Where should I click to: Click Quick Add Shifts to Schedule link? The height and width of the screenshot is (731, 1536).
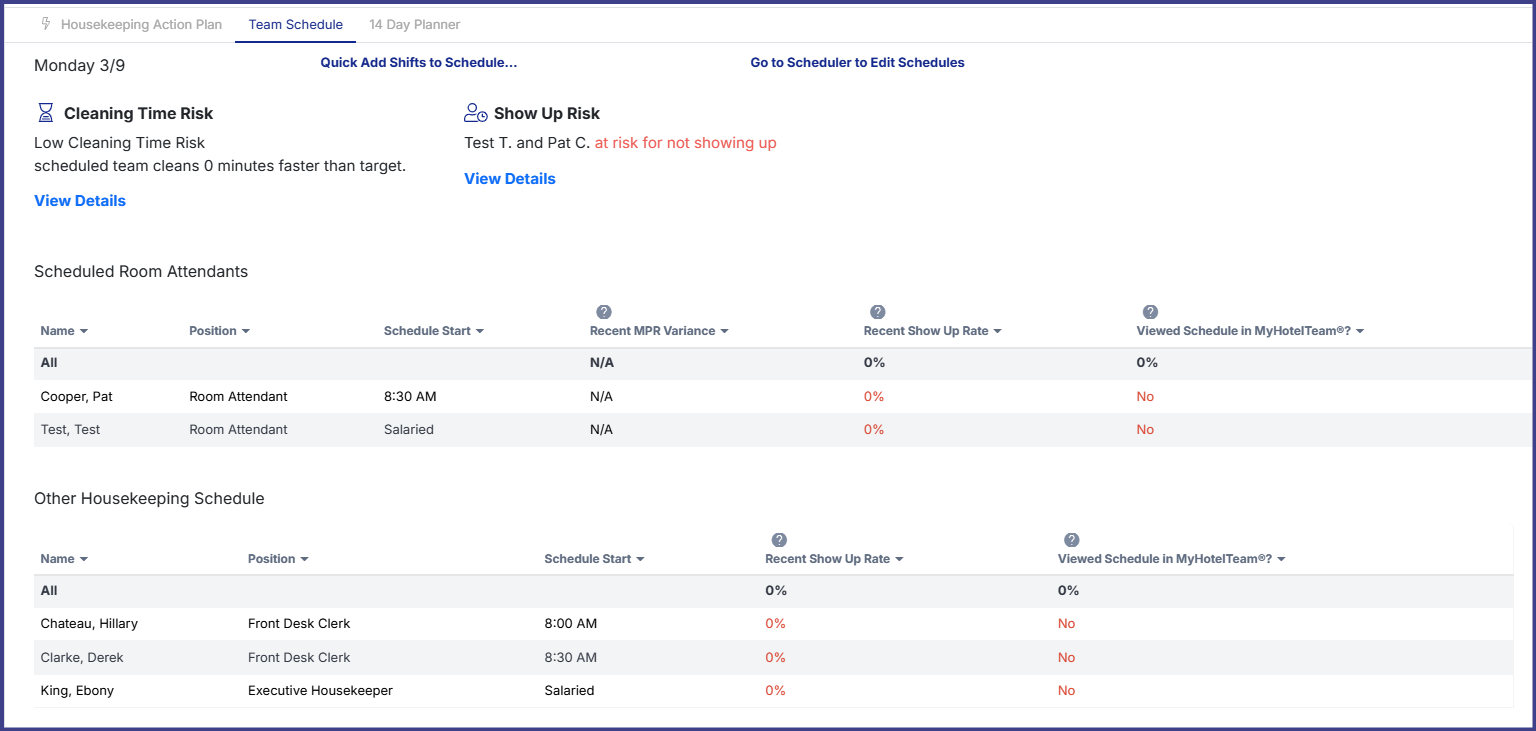coord(418,62)
